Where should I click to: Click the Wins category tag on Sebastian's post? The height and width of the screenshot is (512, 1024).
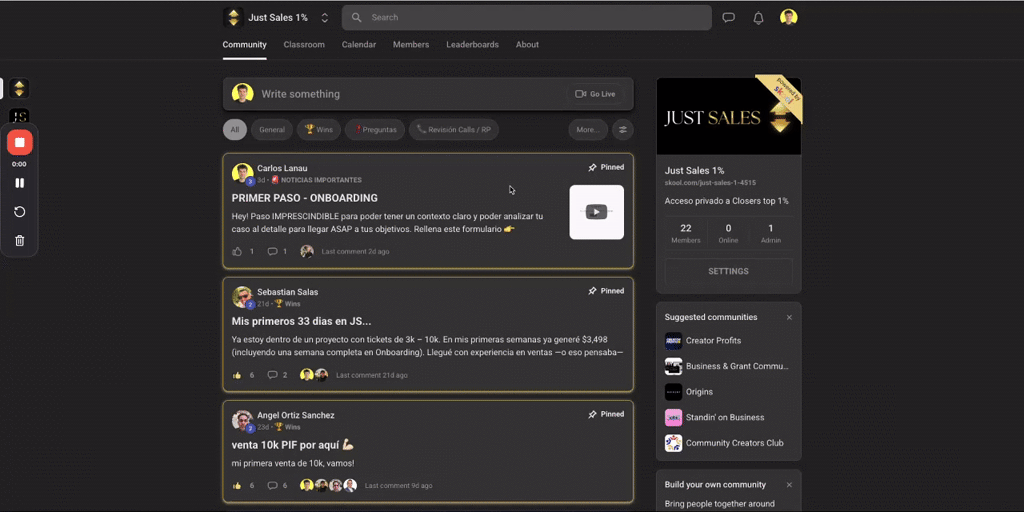(287, 304)
